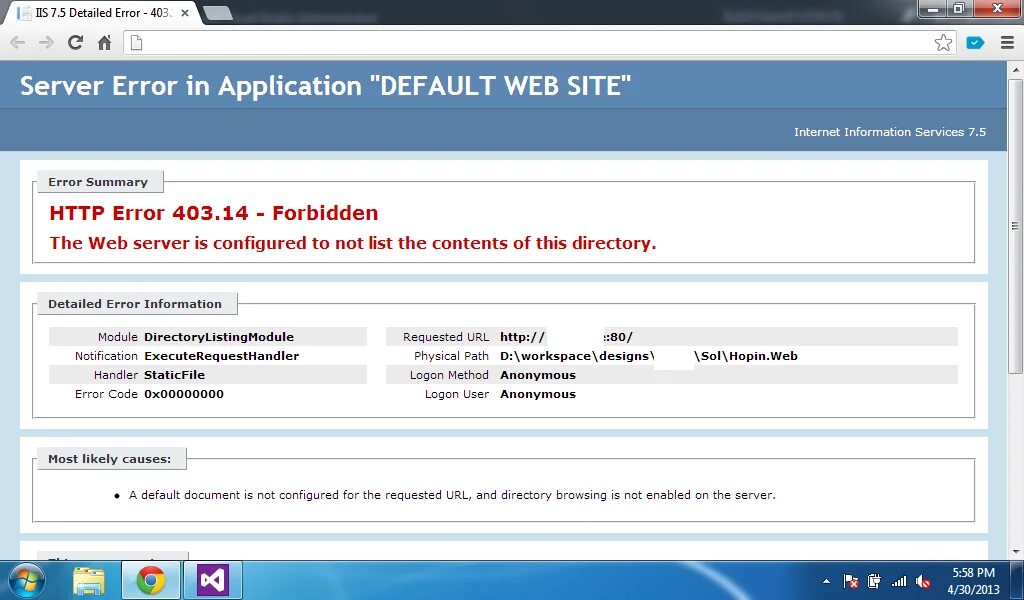Bookmark this page with the star icon
1024x600 pixels.
943,43
